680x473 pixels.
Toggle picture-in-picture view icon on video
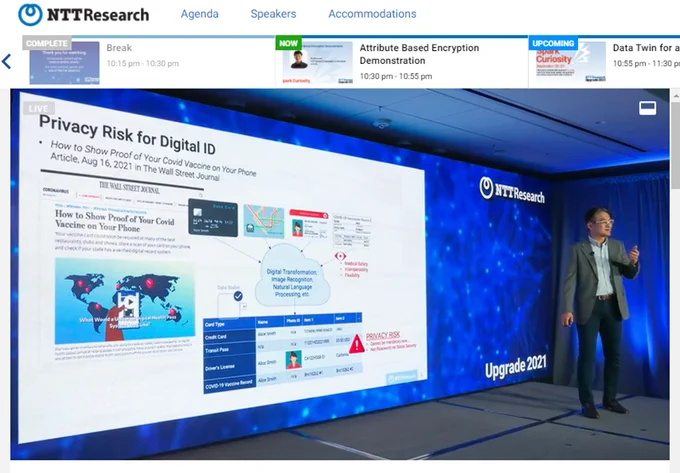point(647,108)
